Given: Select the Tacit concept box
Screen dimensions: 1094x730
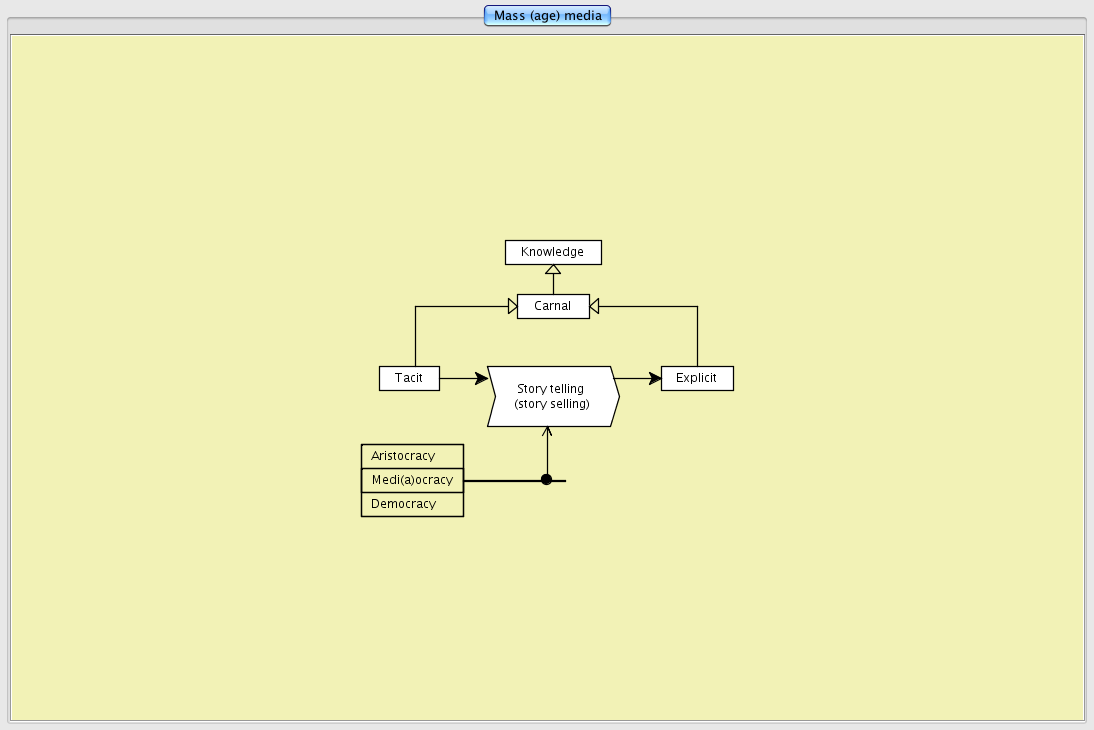Looking at the screenshot, I should [409, 378].
